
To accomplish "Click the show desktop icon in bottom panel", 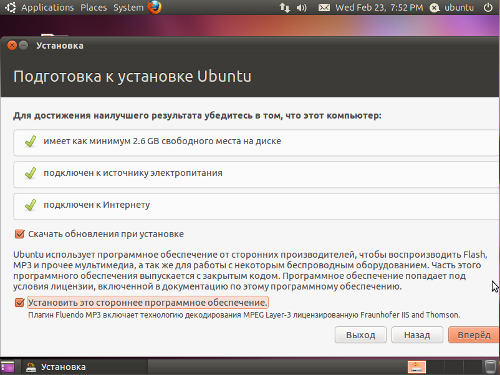I will 7,367.
